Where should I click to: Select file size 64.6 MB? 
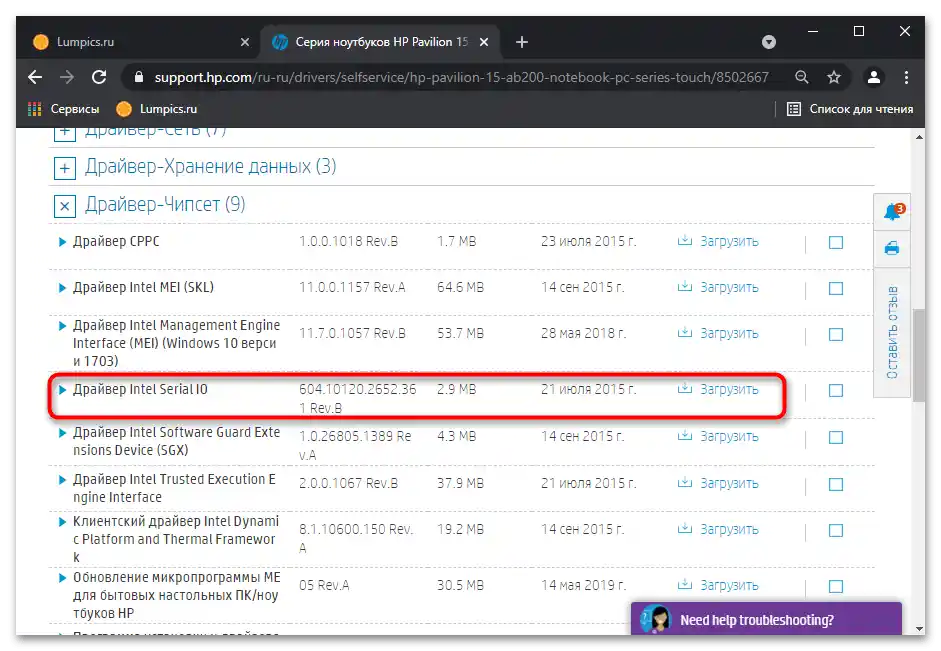coord(460,287)
